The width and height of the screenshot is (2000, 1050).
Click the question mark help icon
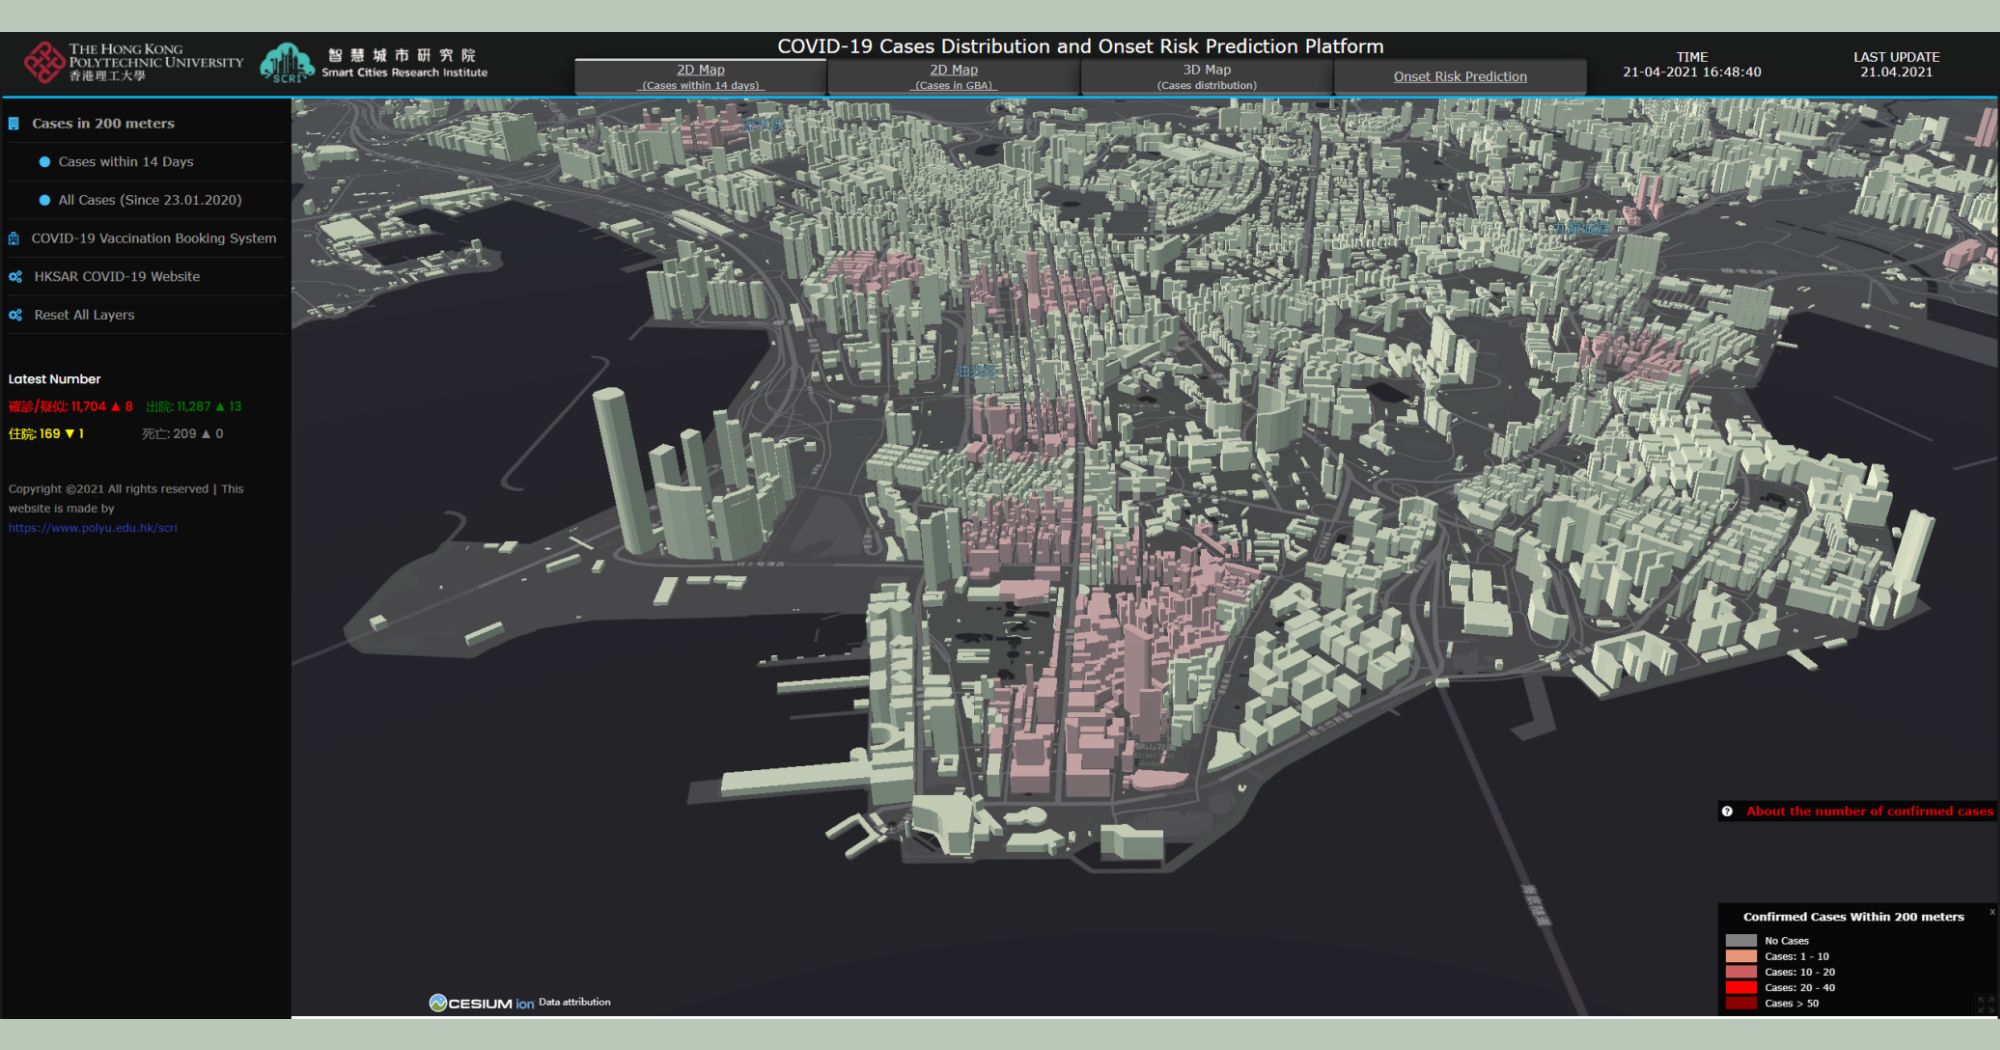[x=1727, y=811]
